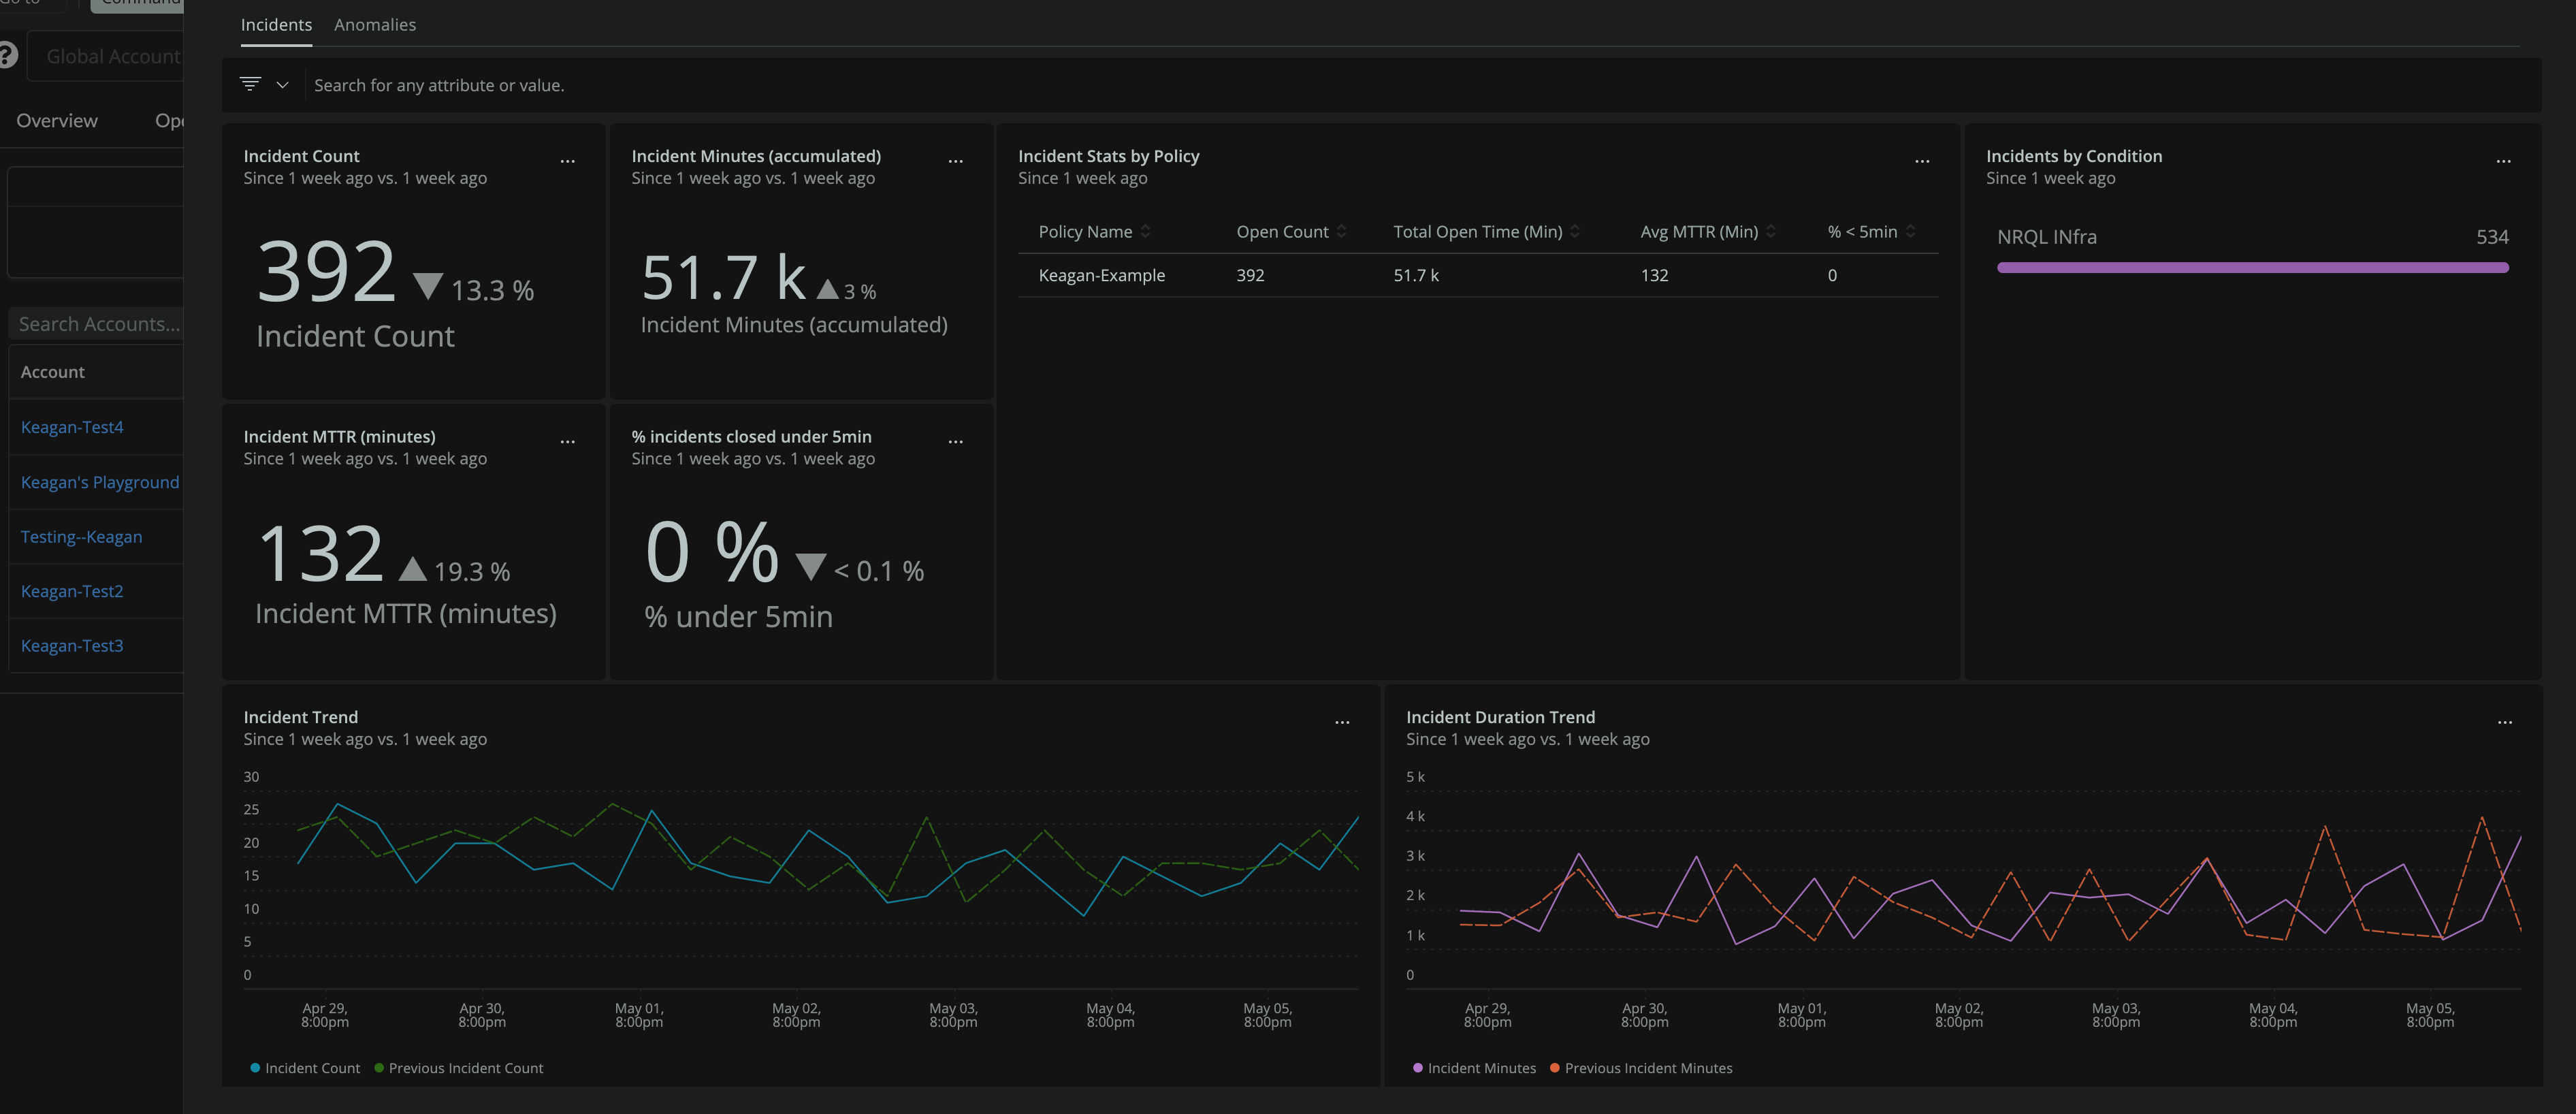Select the Overview tab in sidebar
The width and height of the screenshot is (2576, 1114).
coord(57,121)
